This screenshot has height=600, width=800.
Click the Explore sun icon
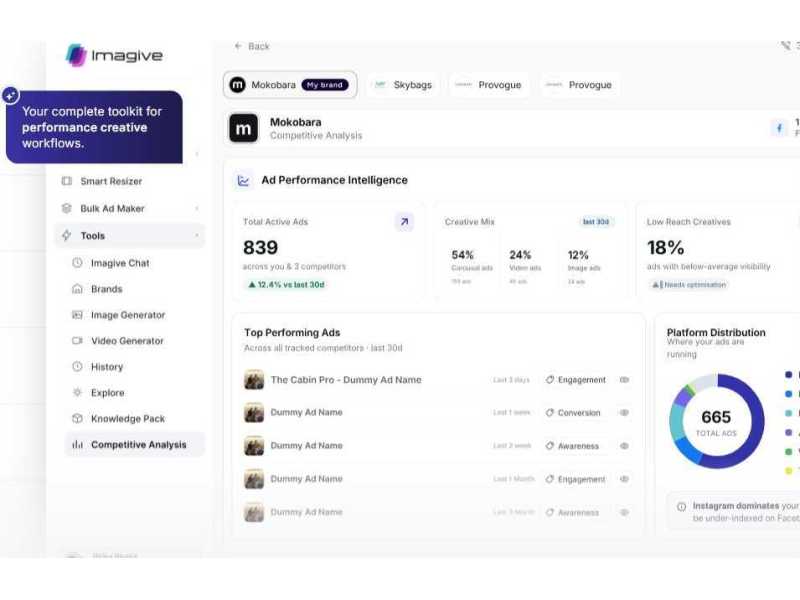(77, 392)
